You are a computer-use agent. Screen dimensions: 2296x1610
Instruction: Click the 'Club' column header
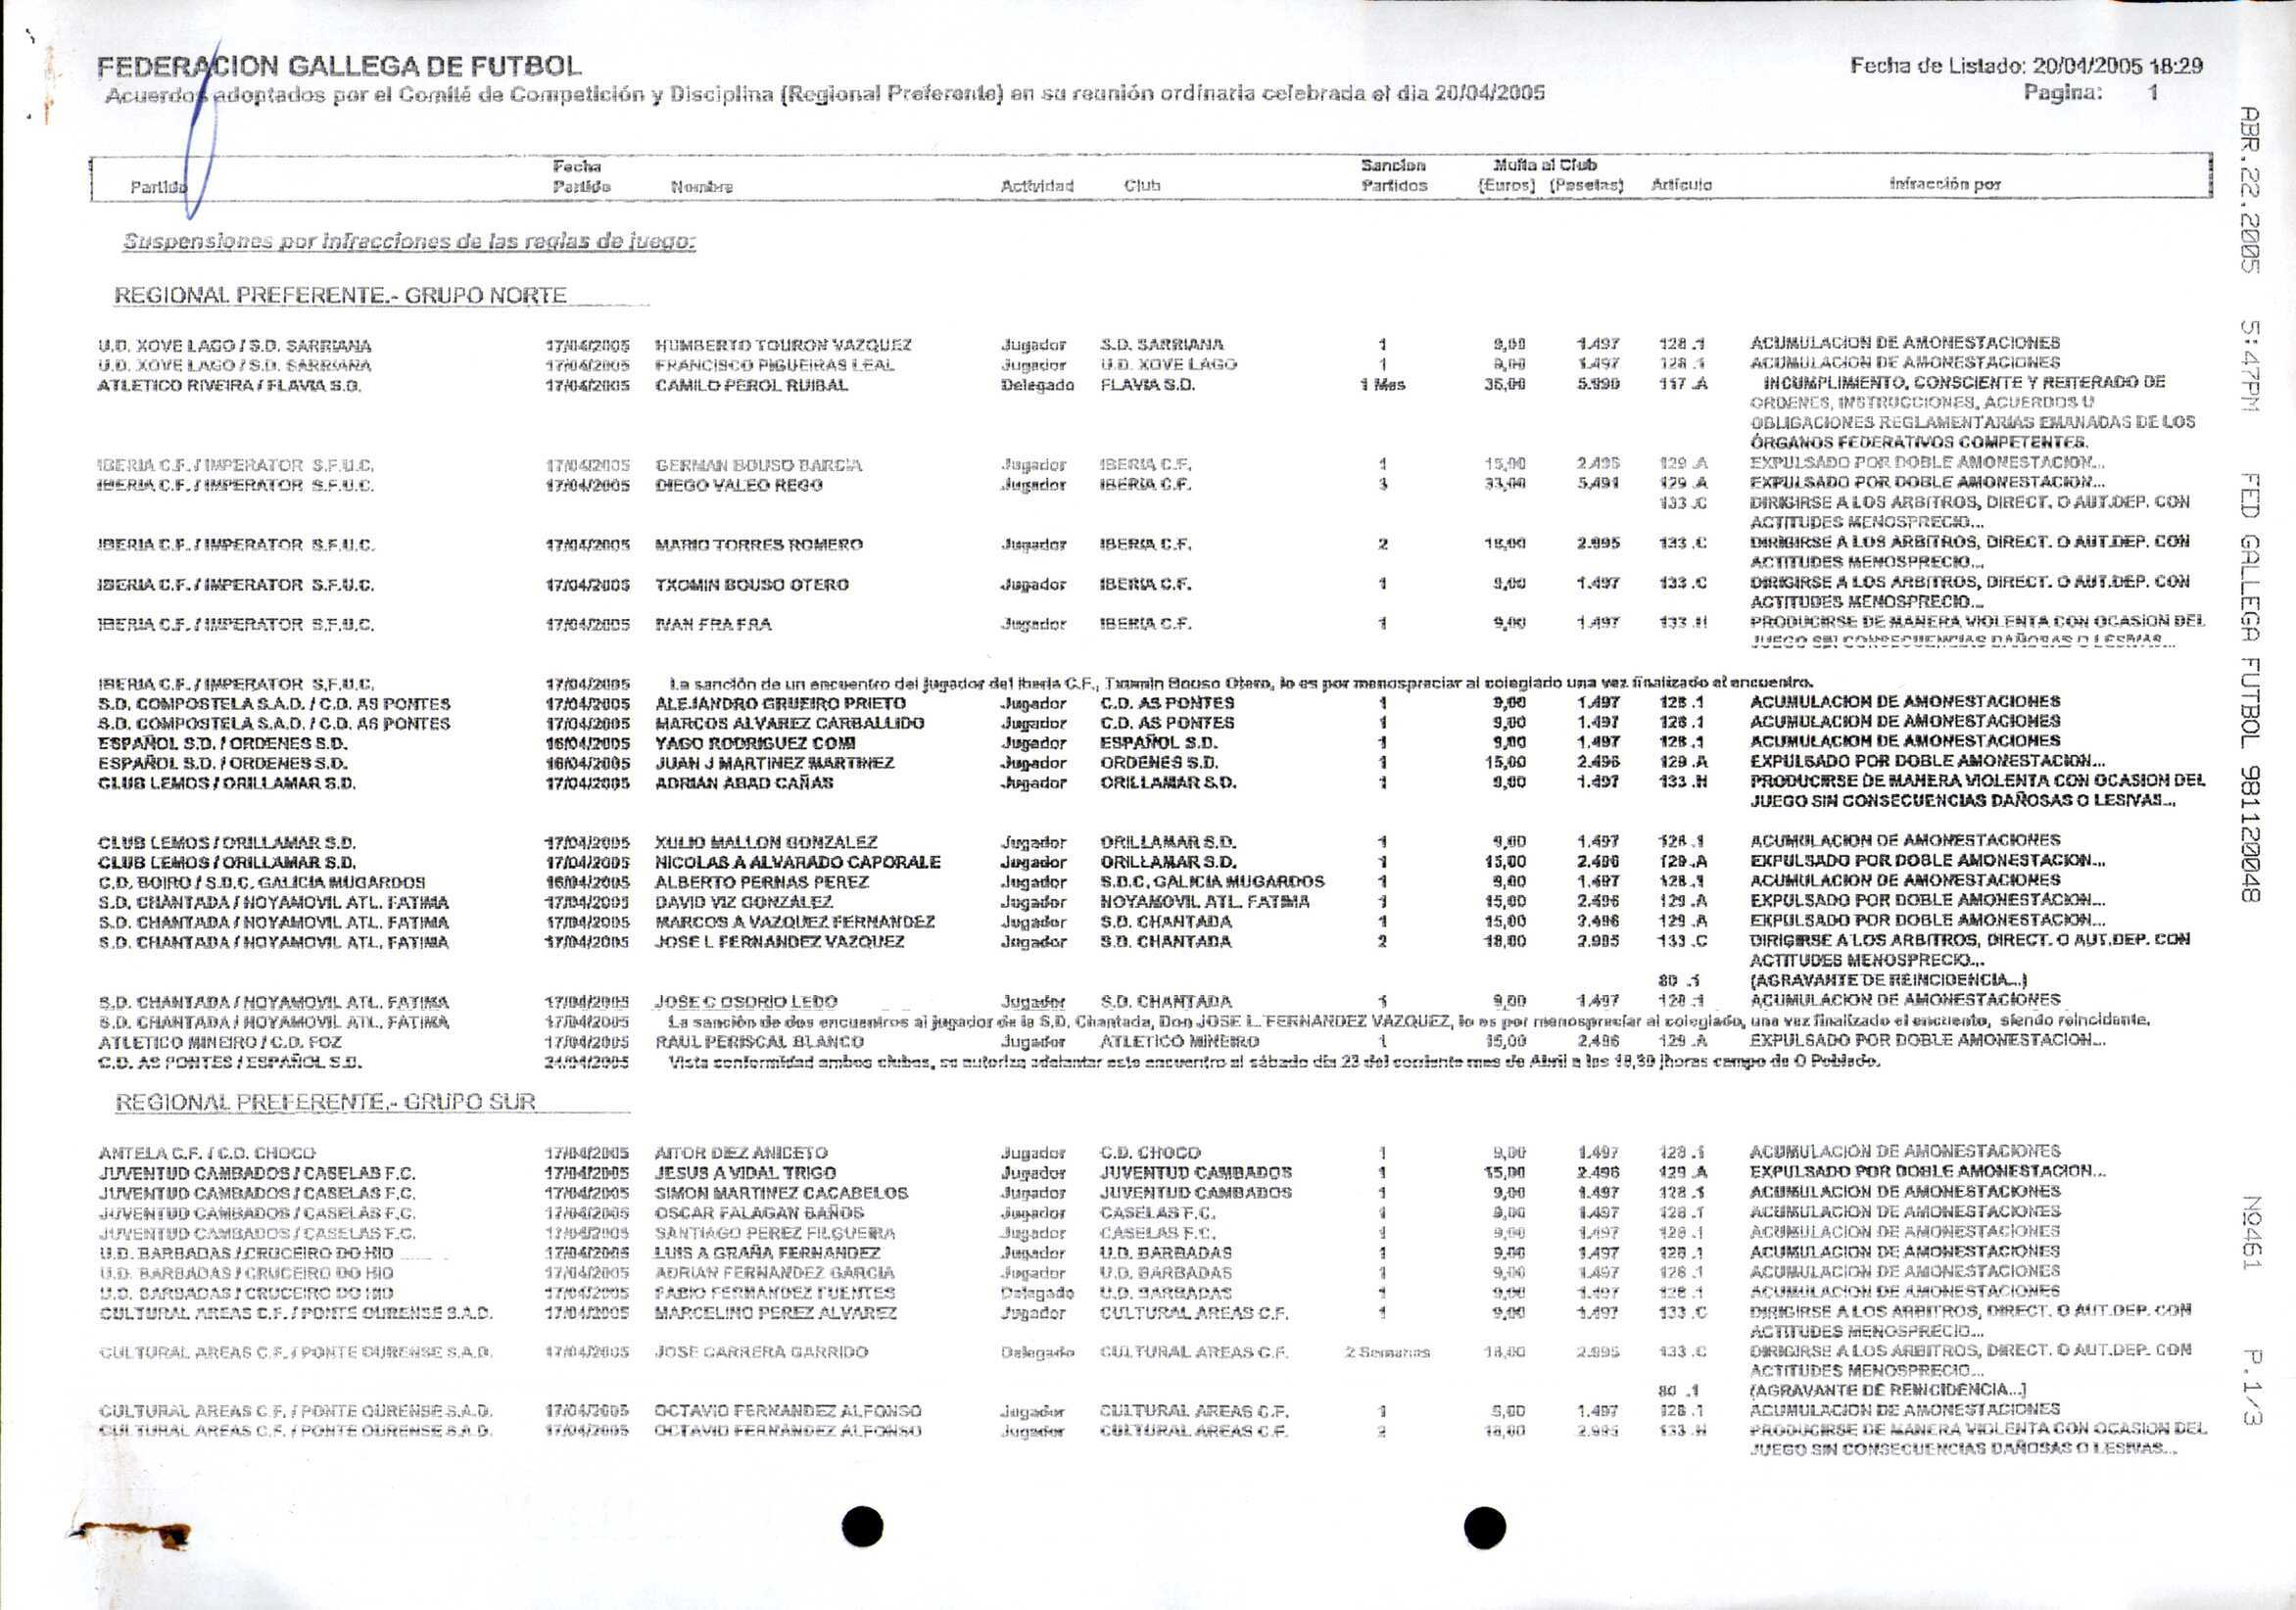(1142, 186)
